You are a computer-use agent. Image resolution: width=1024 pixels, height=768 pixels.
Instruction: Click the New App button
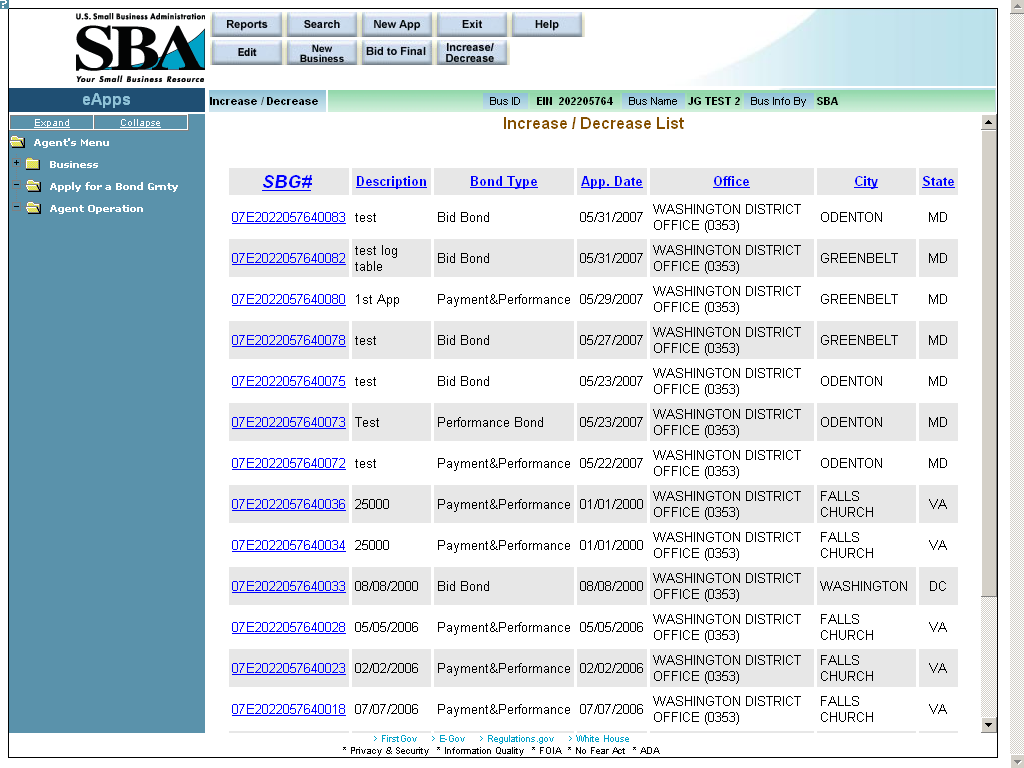coord(397,24)
